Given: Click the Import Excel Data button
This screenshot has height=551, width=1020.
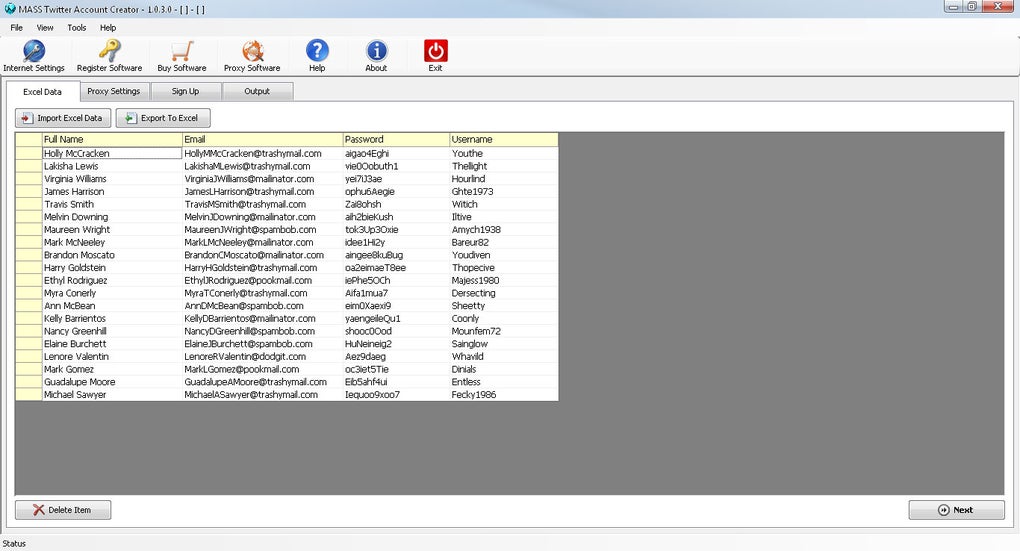Looking at the screenshot, I should click(x=63, y=118).
